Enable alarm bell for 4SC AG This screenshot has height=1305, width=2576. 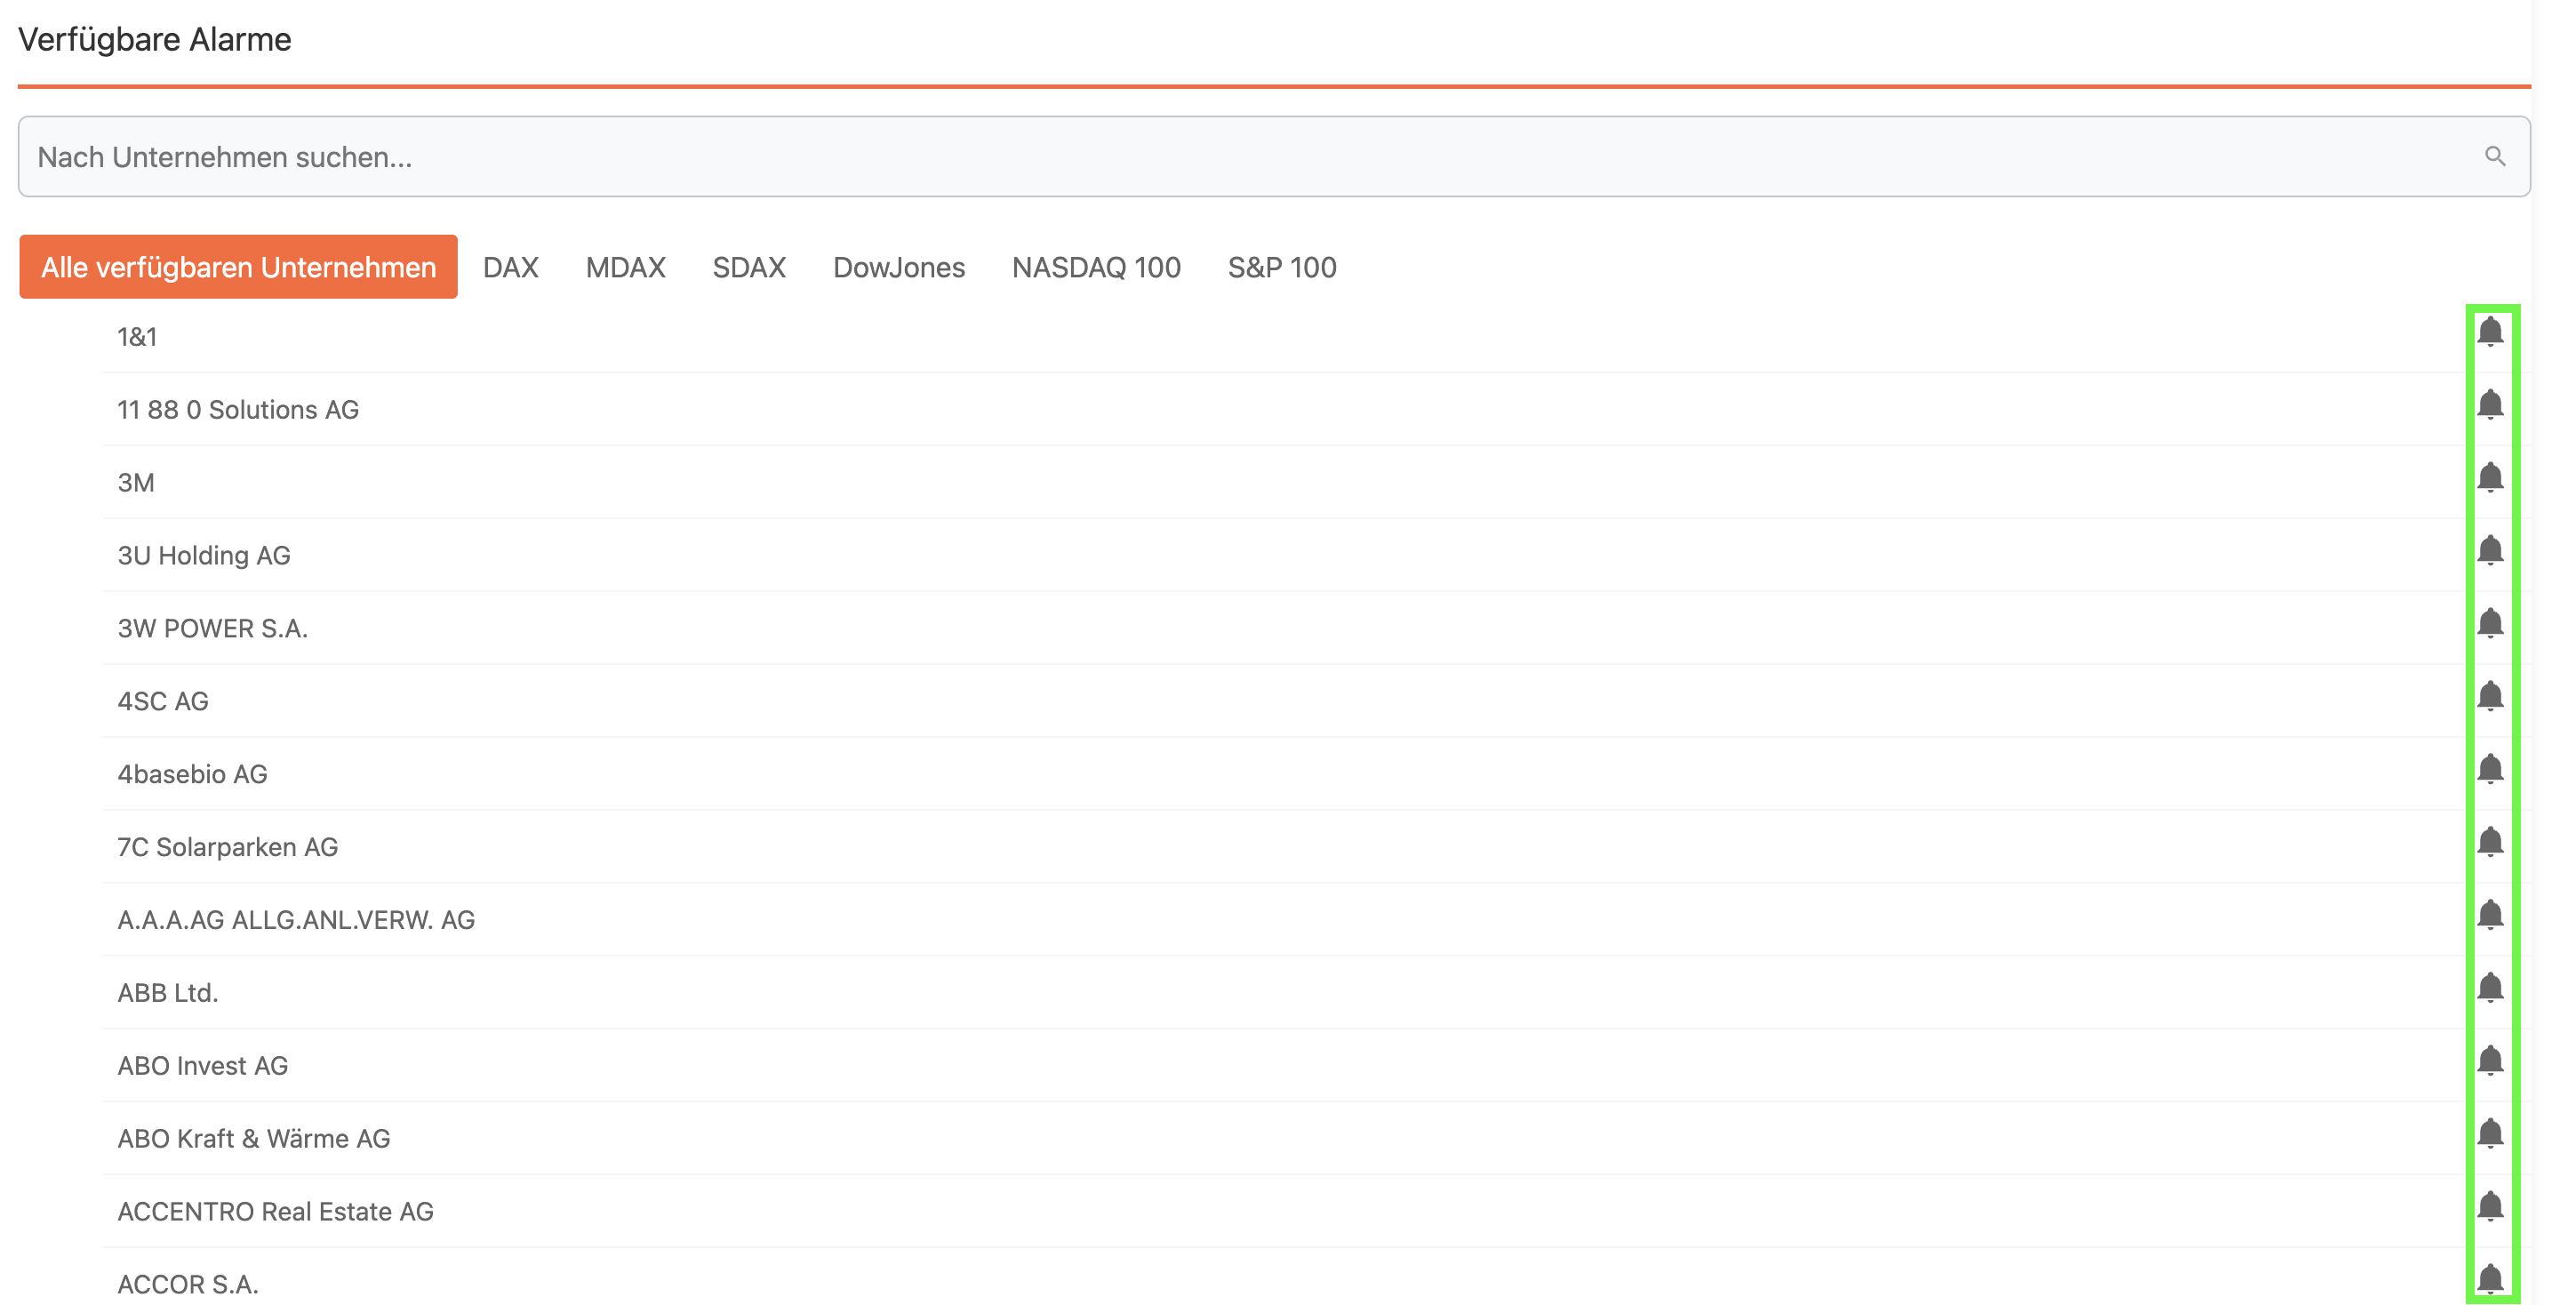[2490, 697]
